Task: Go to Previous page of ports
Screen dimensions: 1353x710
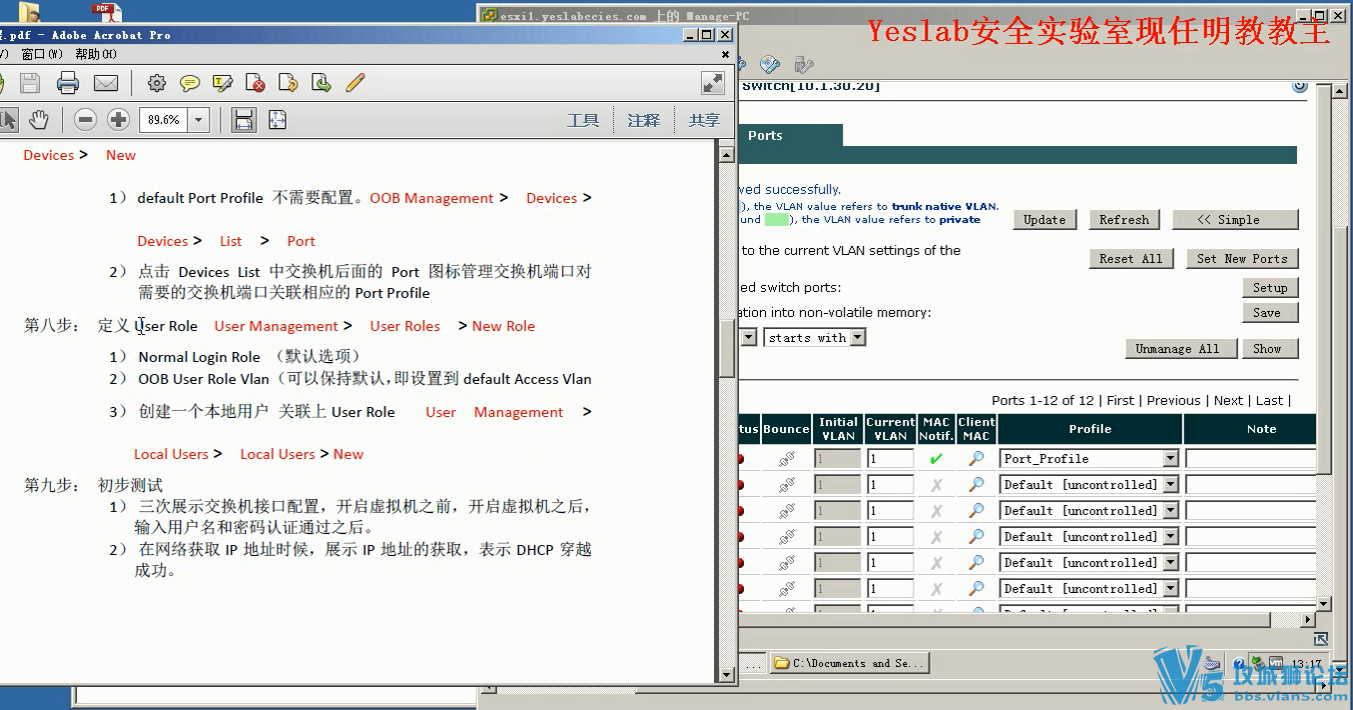Action: (1173, 400)
